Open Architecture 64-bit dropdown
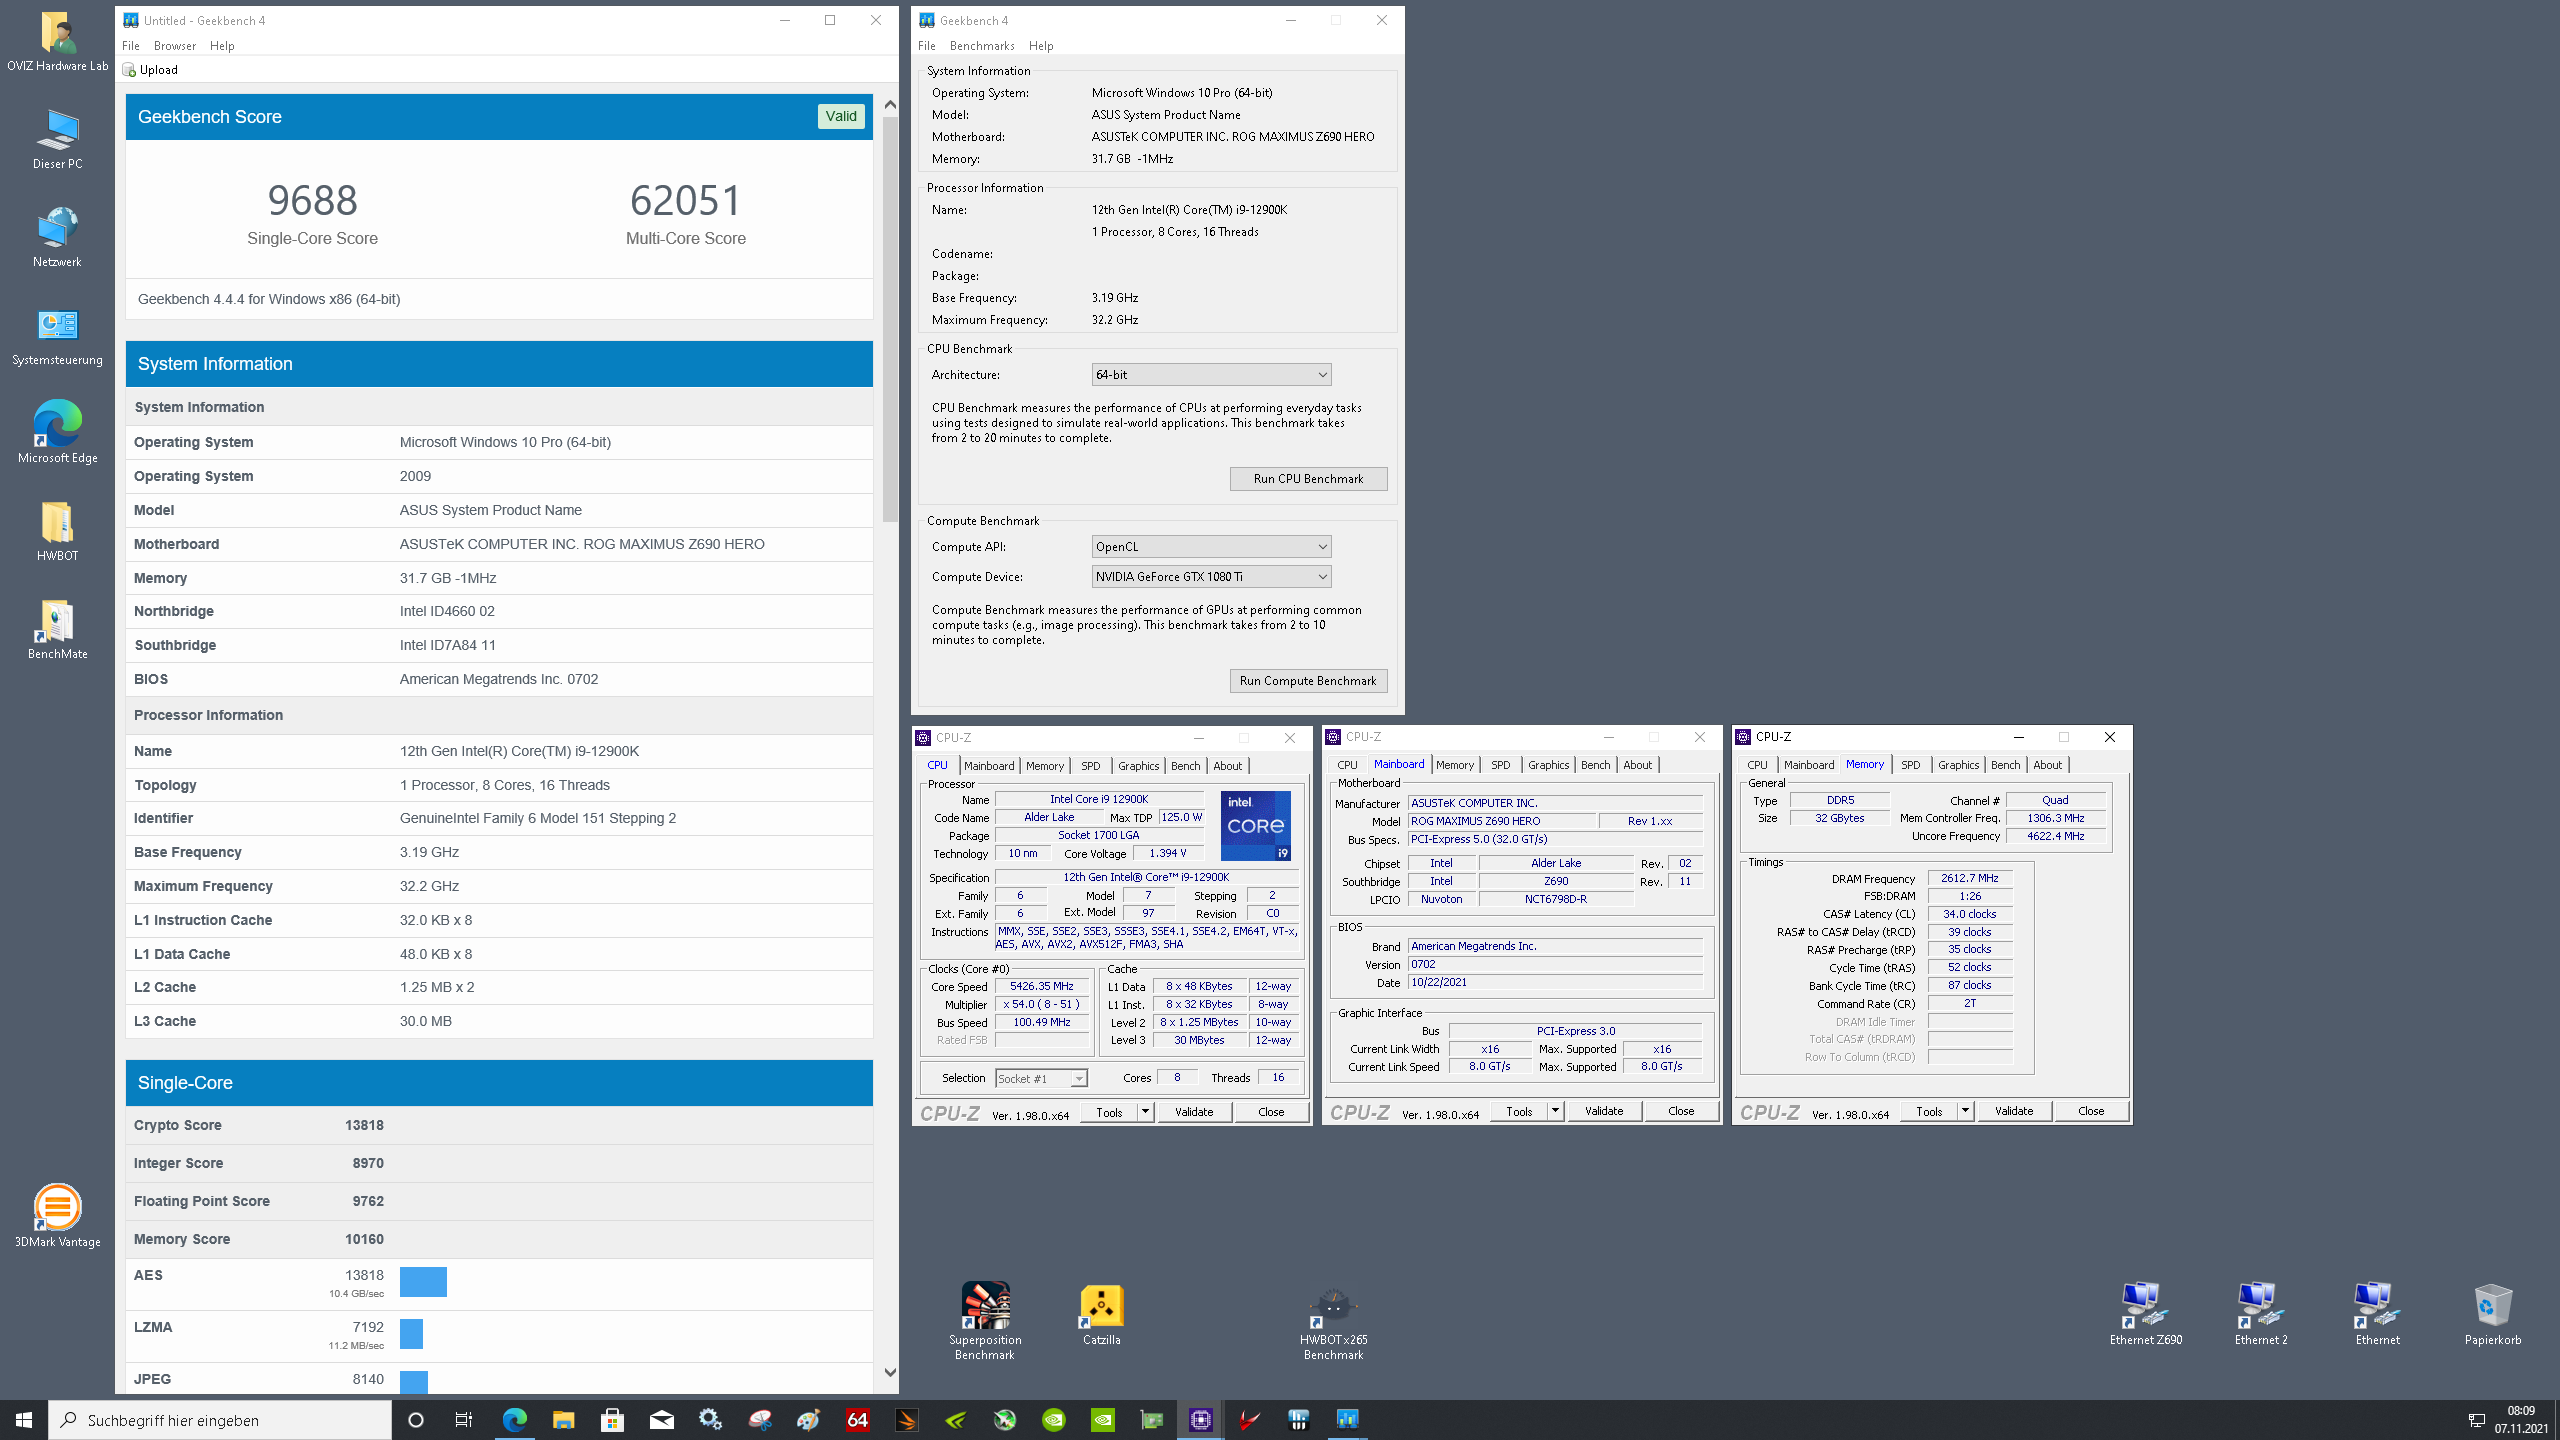 (x=1211, y=375)
